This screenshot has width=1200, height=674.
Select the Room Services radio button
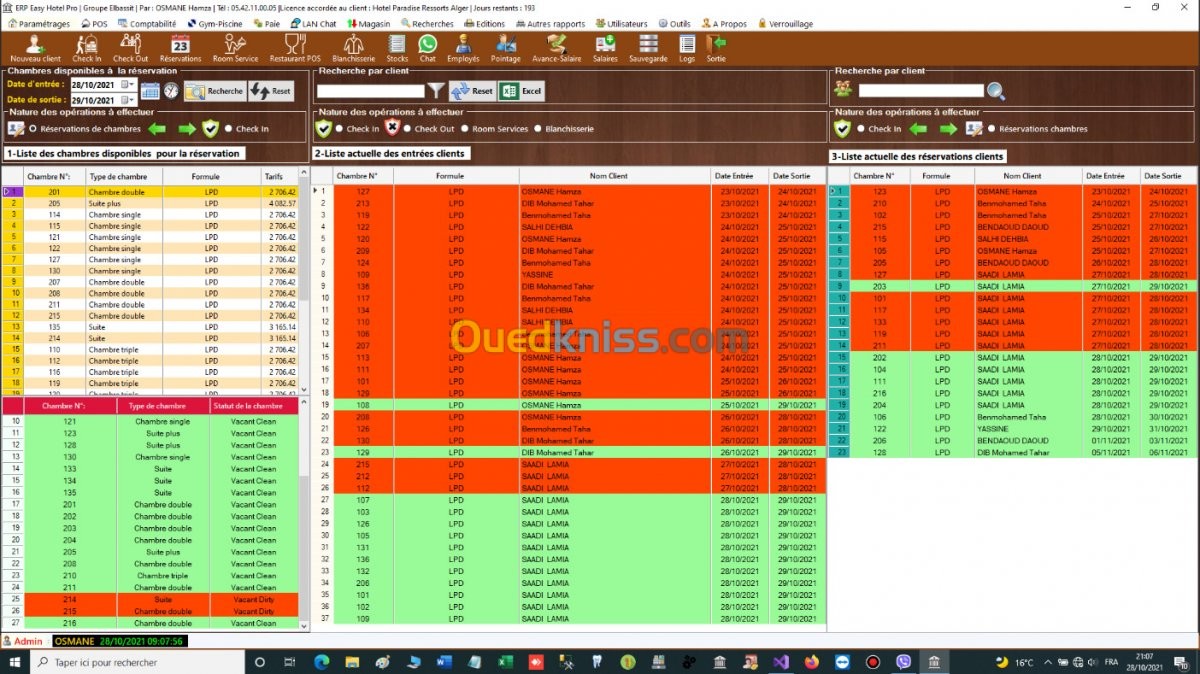coord(465,129)
